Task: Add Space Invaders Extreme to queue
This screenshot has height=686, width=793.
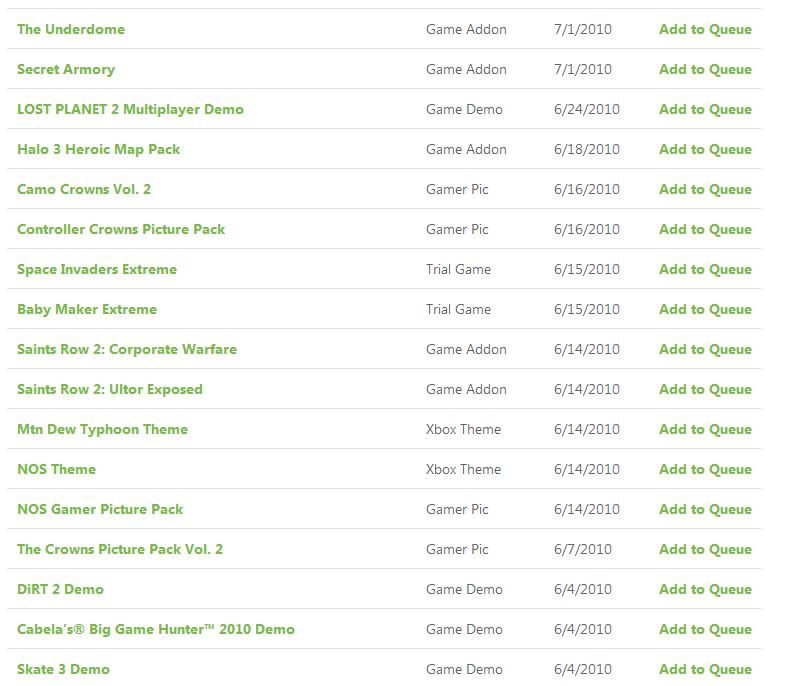Action: coord(705,269)
